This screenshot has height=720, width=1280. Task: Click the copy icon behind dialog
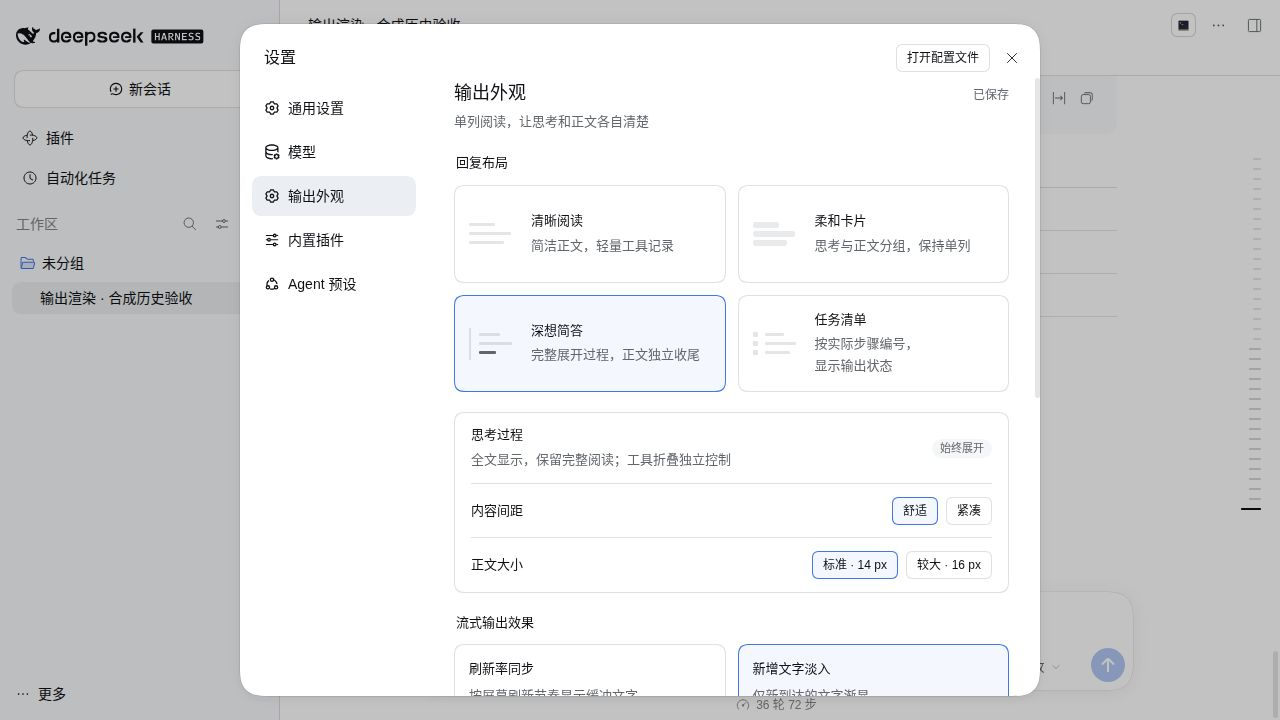click(1087, 98)
